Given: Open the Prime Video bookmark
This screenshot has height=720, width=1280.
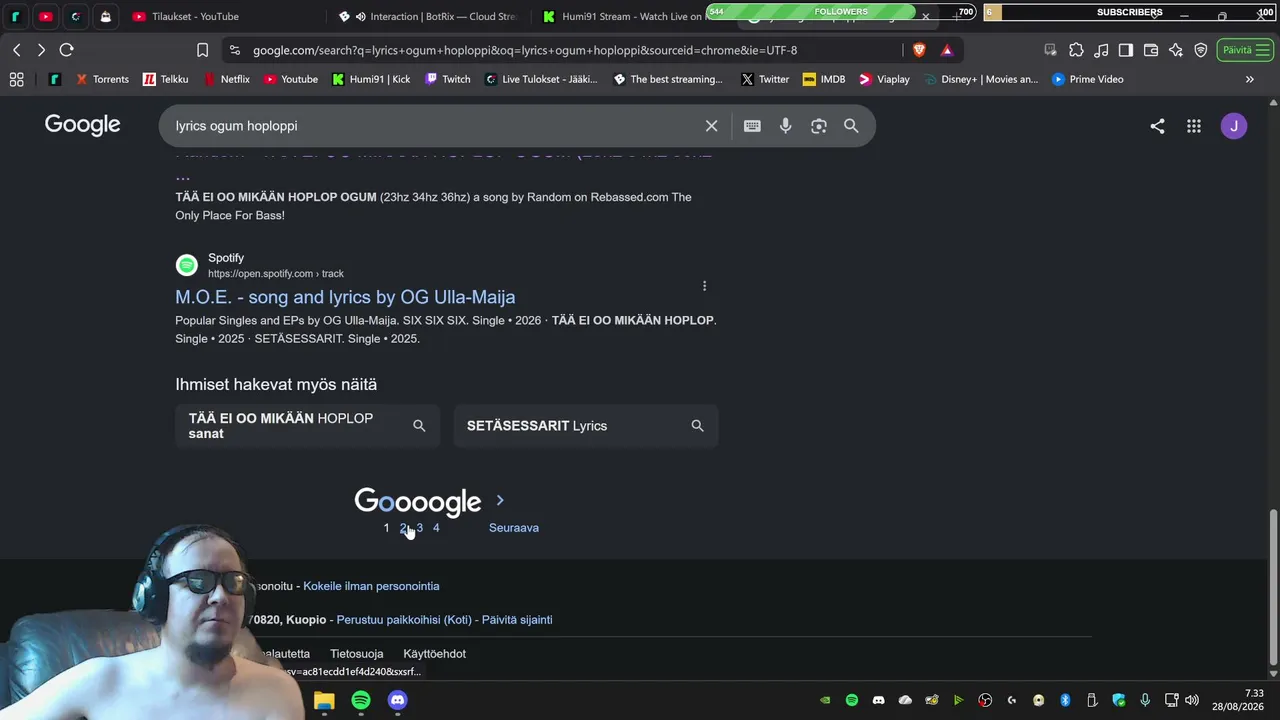Looking at the screenshot, I should (x=1087, y=79).
